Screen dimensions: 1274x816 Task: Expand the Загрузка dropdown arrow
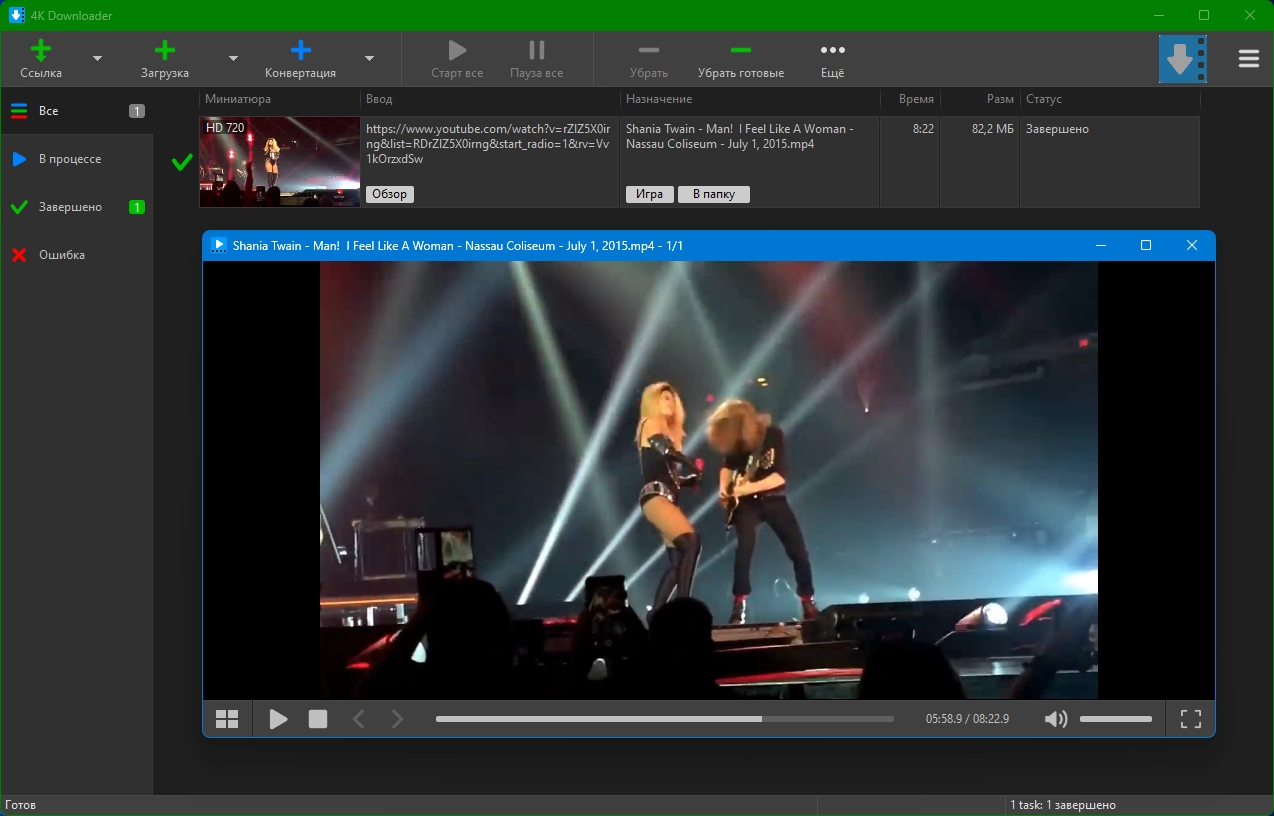pos(233,59)
